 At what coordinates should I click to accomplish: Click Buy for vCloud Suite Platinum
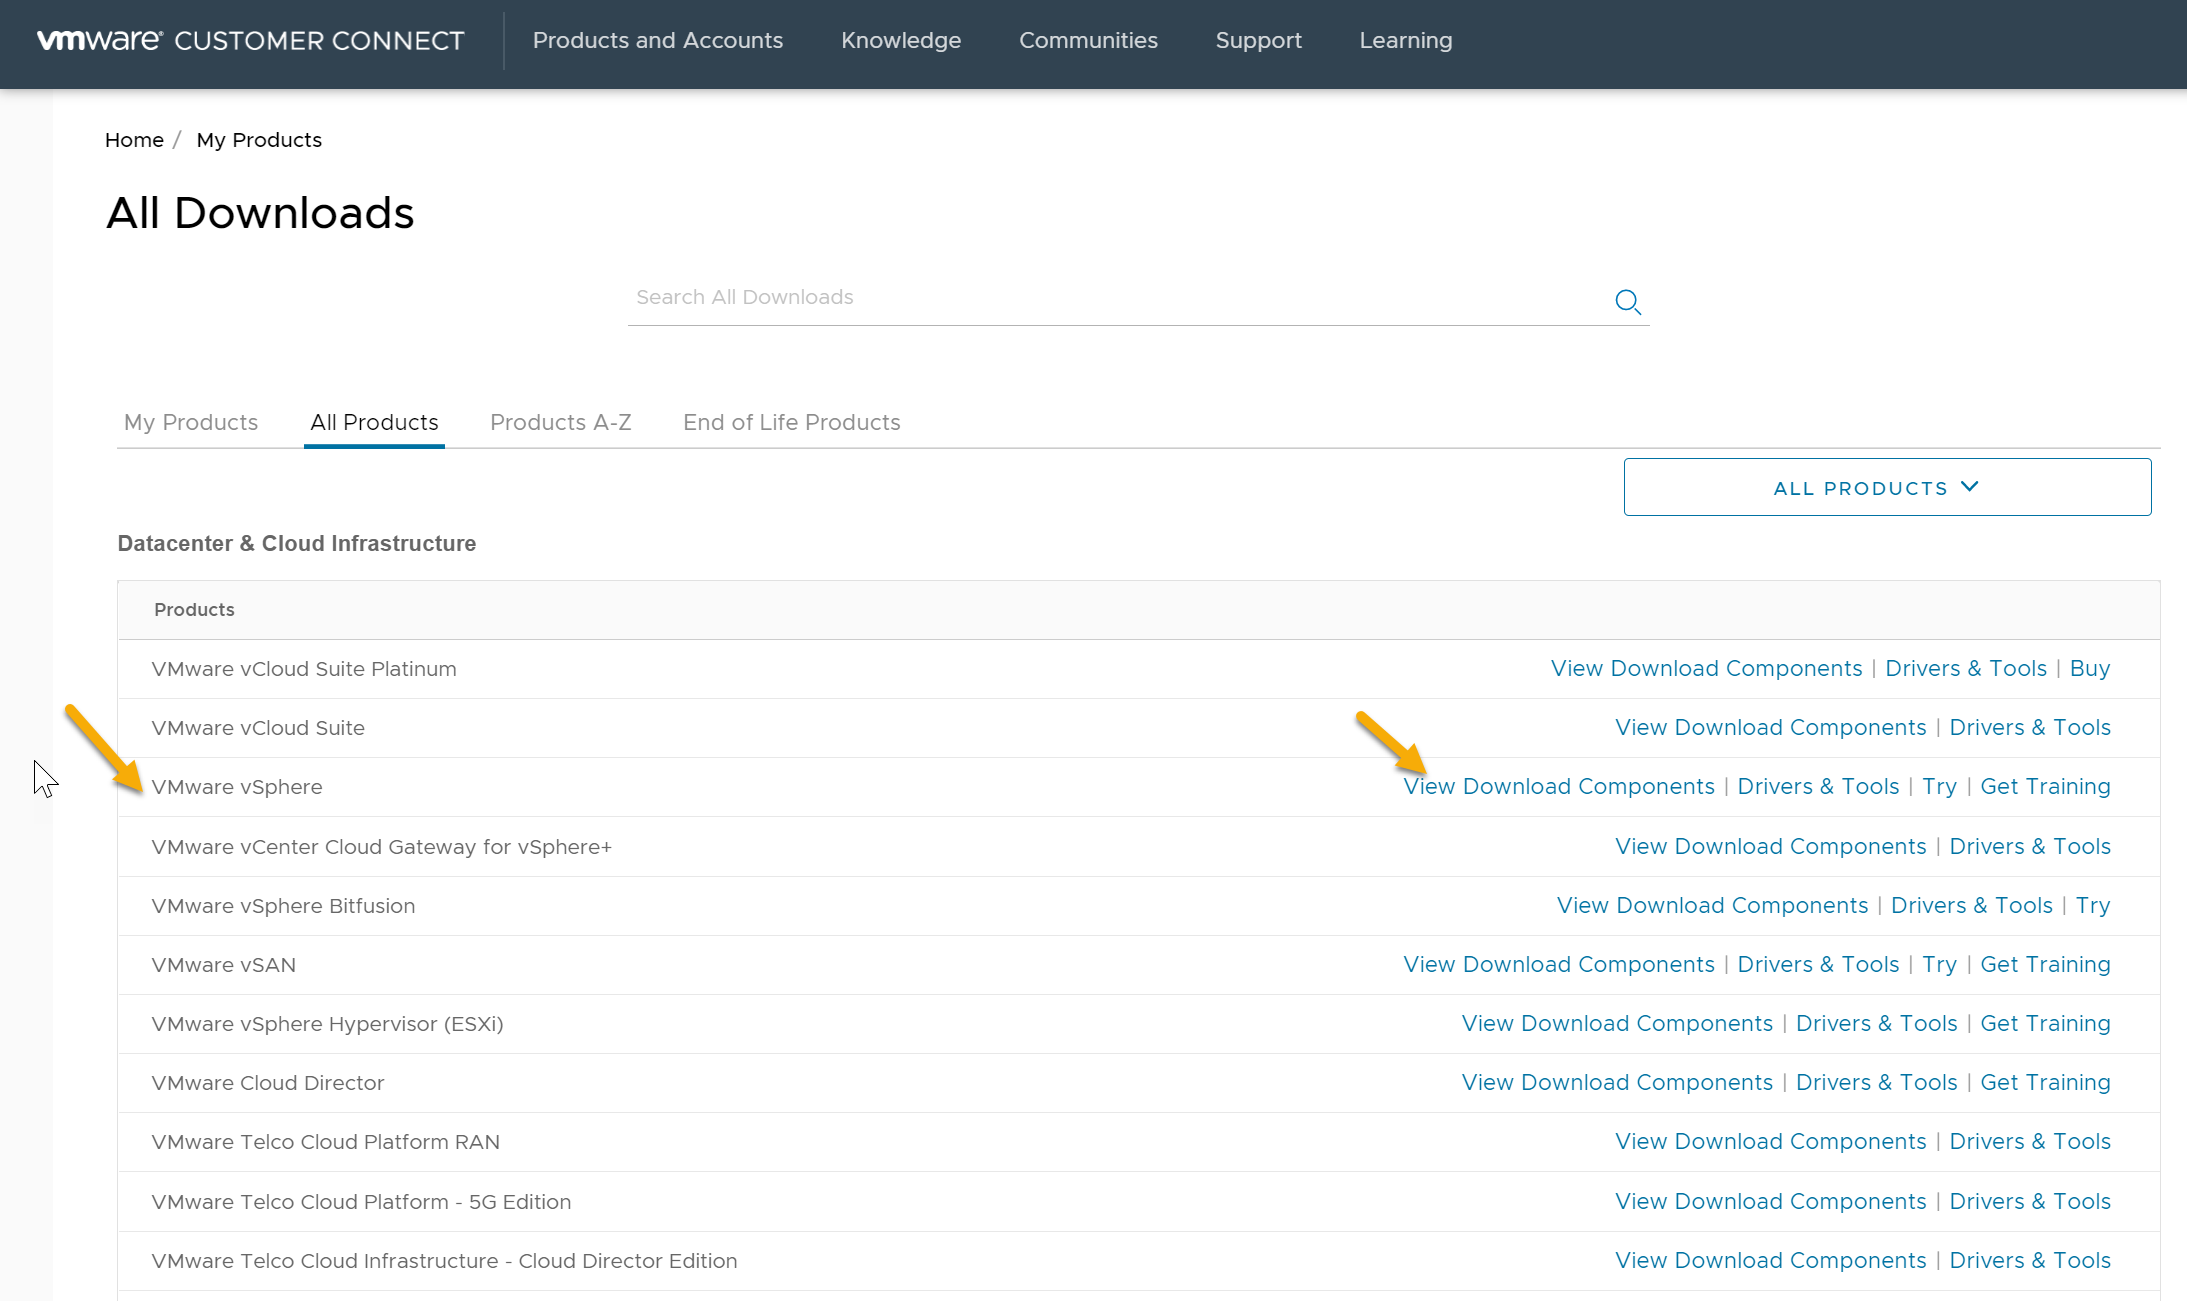coord(2090,668)
